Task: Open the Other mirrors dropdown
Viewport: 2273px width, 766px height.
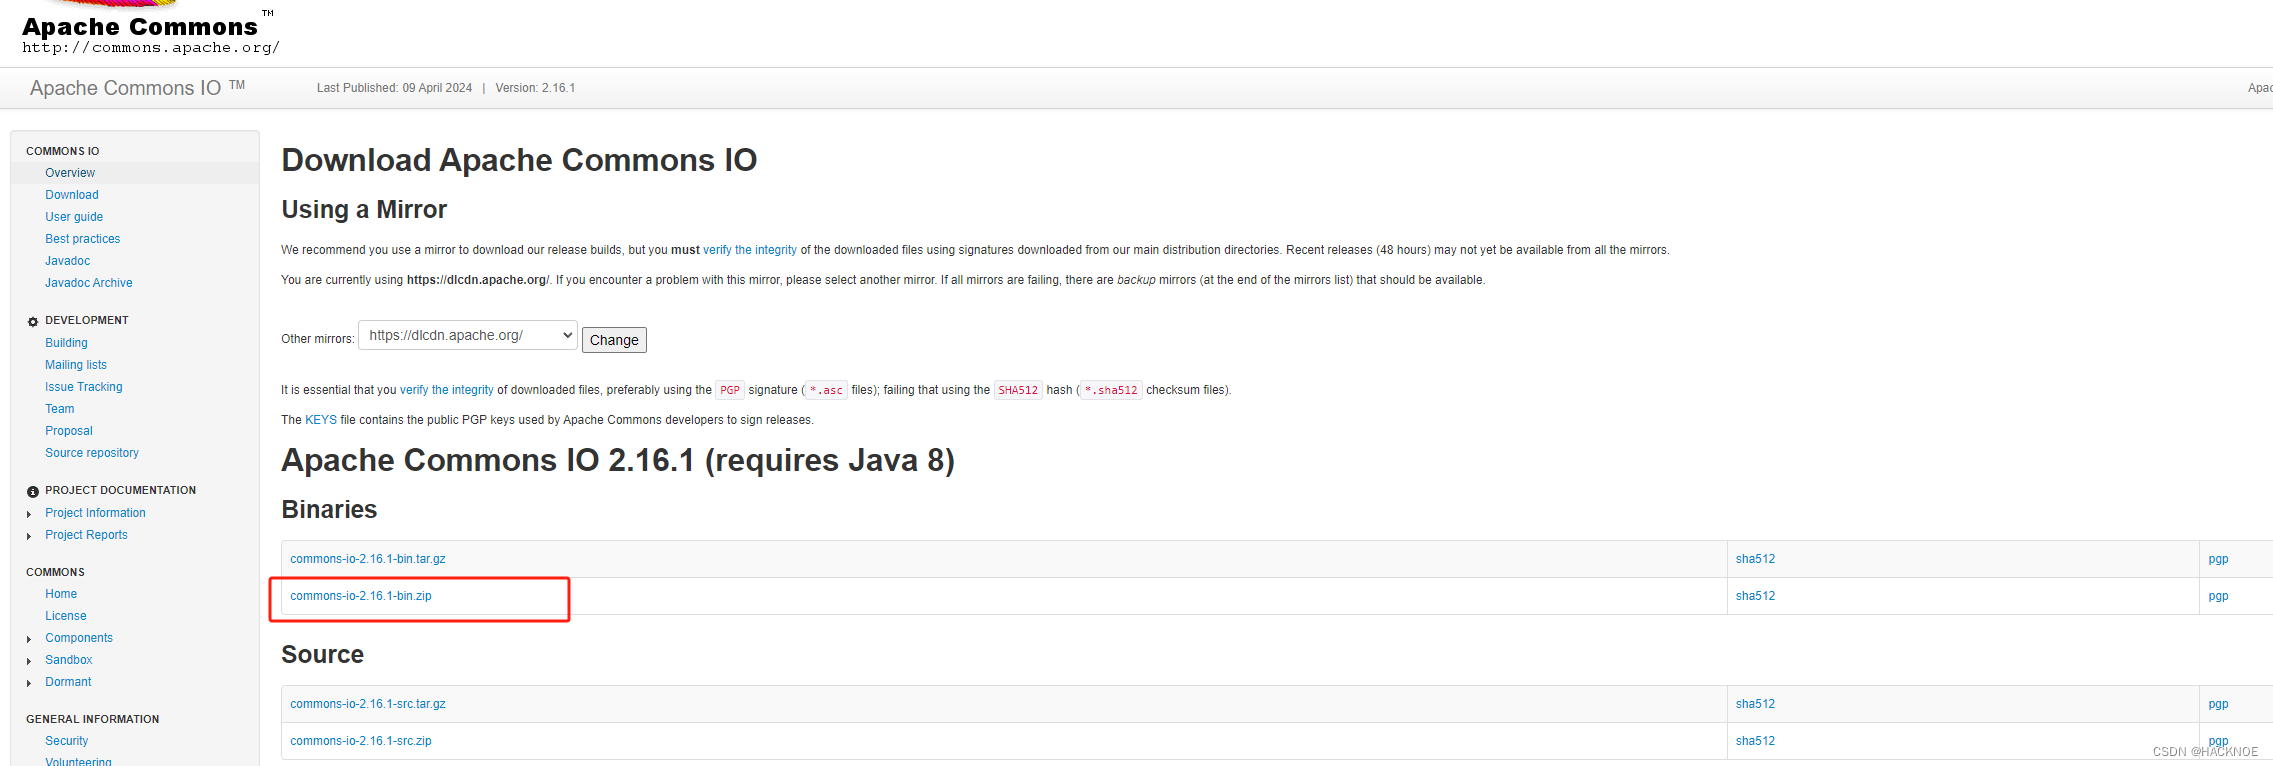Action: (x=468, y=336)
